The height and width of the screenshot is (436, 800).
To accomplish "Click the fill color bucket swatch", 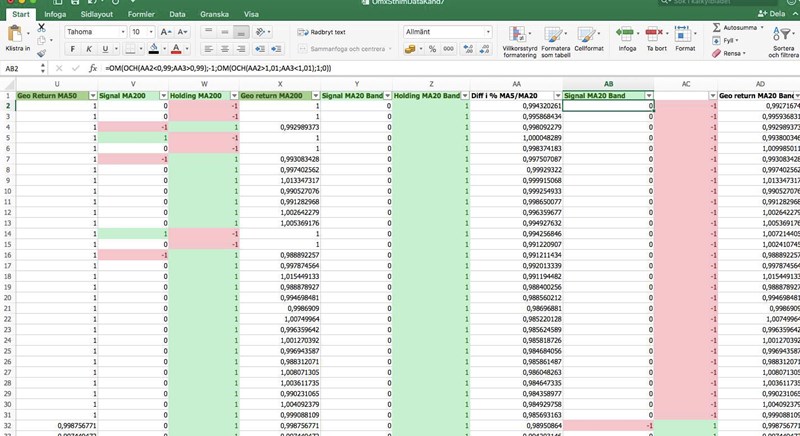I will coord(153,49).
